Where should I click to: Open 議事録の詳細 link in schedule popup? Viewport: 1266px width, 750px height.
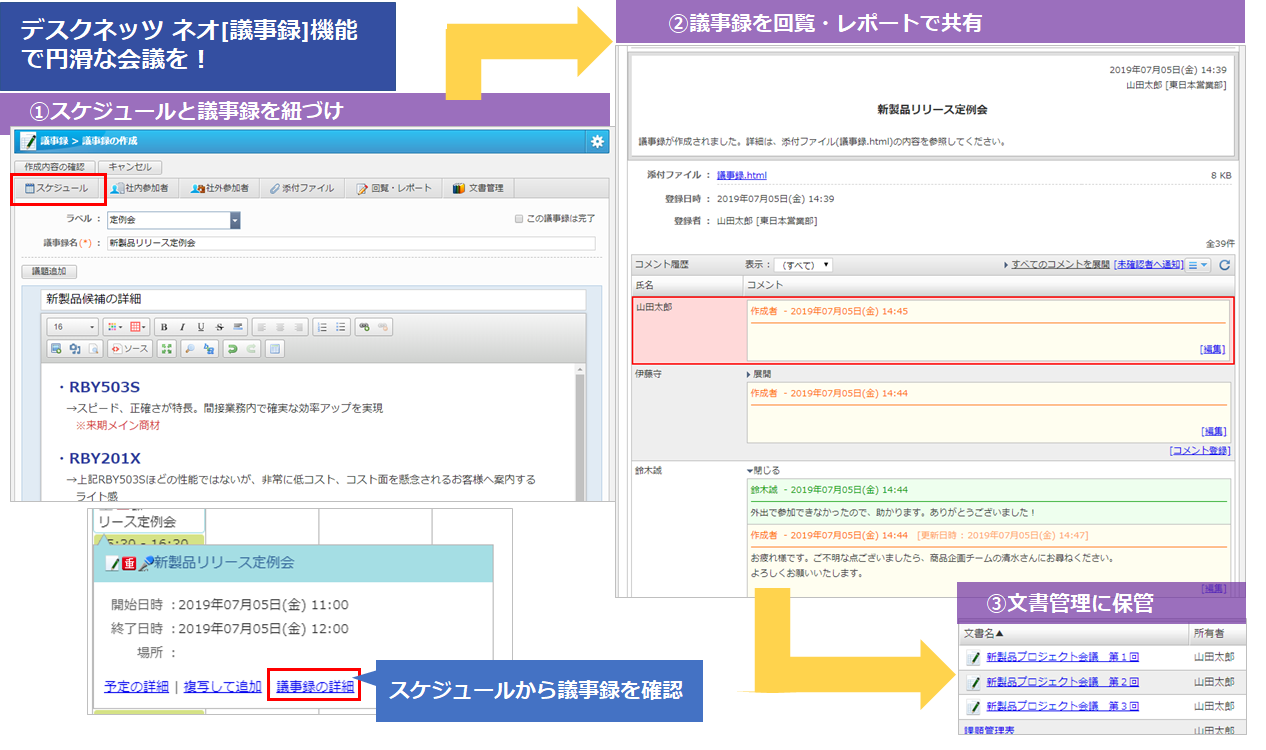315,686
